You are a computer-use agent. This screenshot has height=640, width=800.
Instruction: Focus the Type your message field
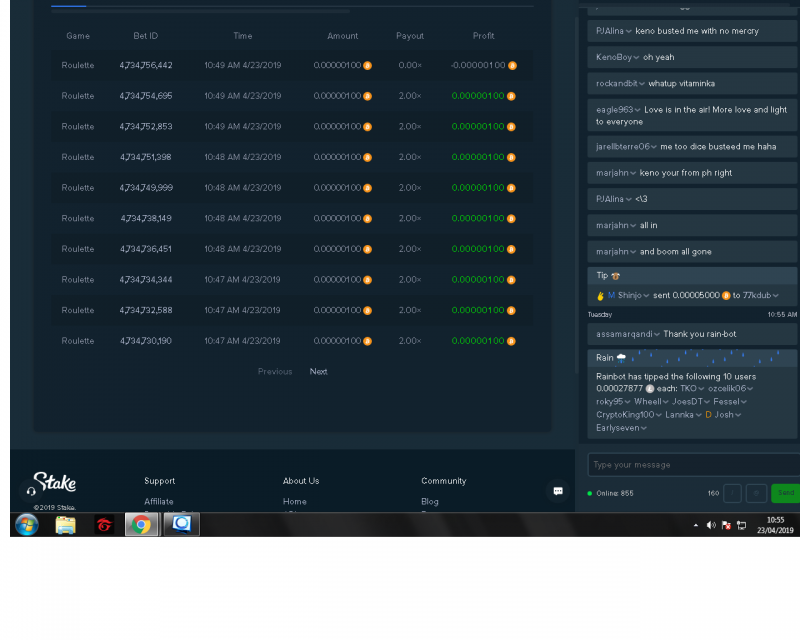[694, 465]
